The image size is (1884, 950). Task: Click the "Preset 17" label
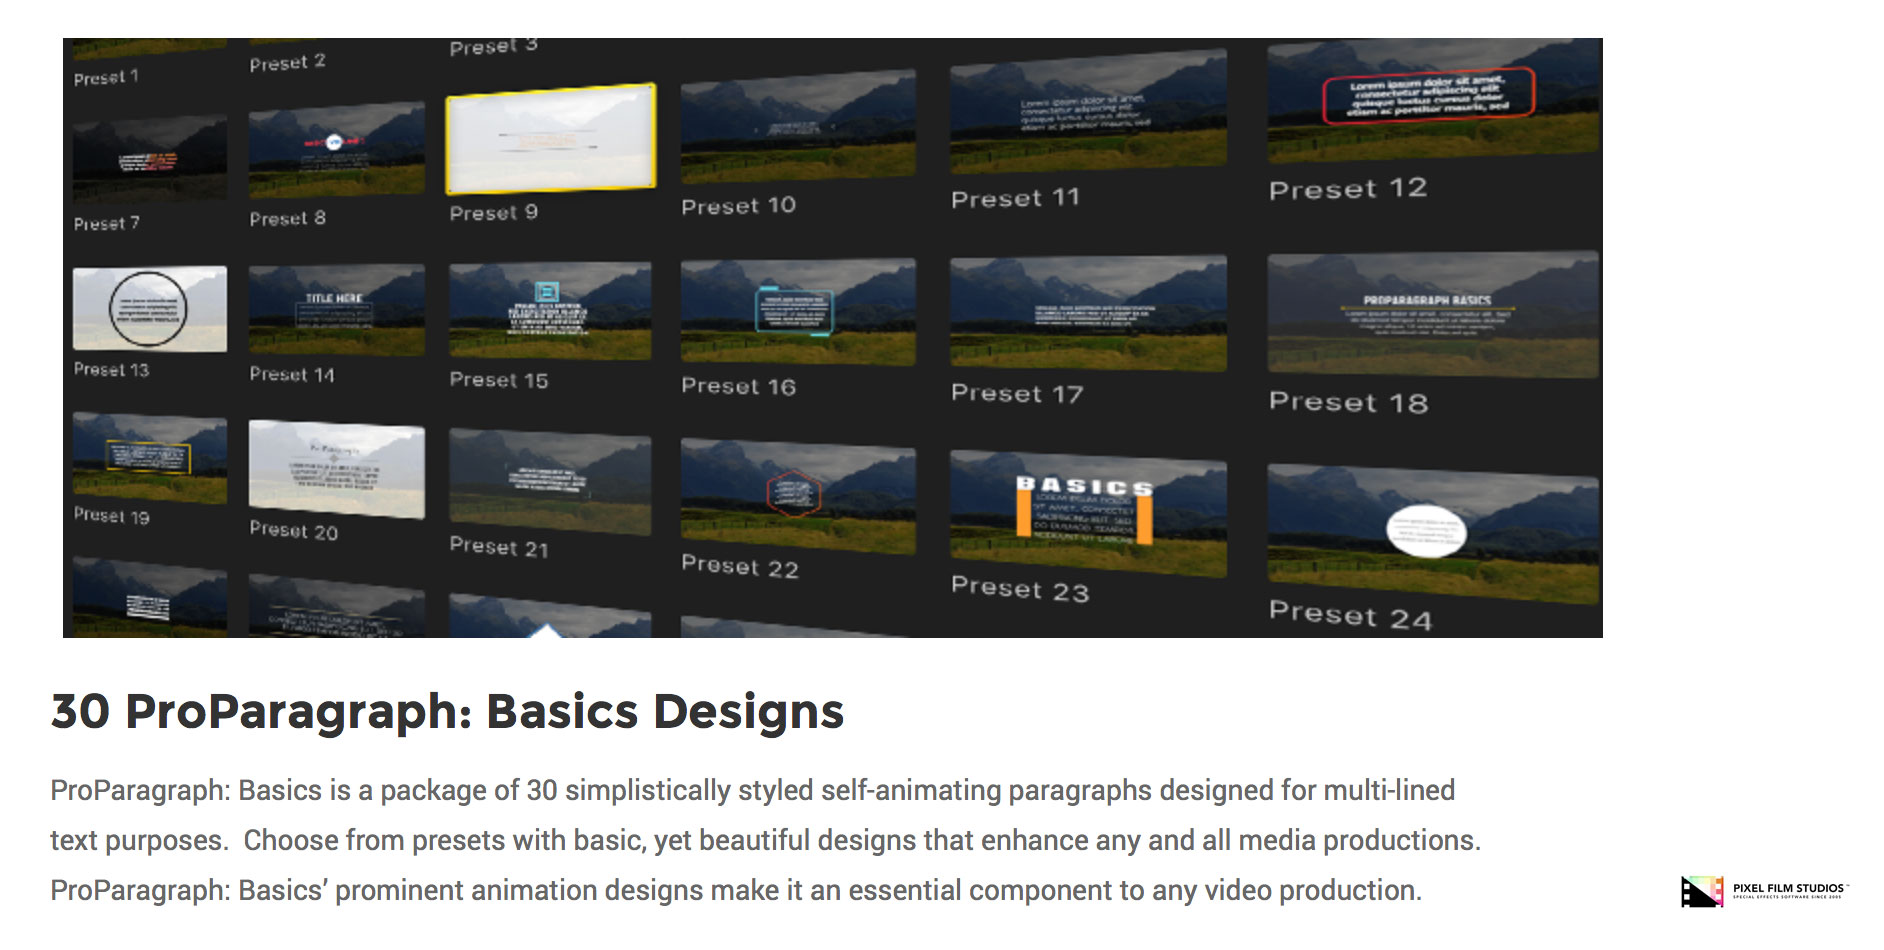[x=1017, y=394]
